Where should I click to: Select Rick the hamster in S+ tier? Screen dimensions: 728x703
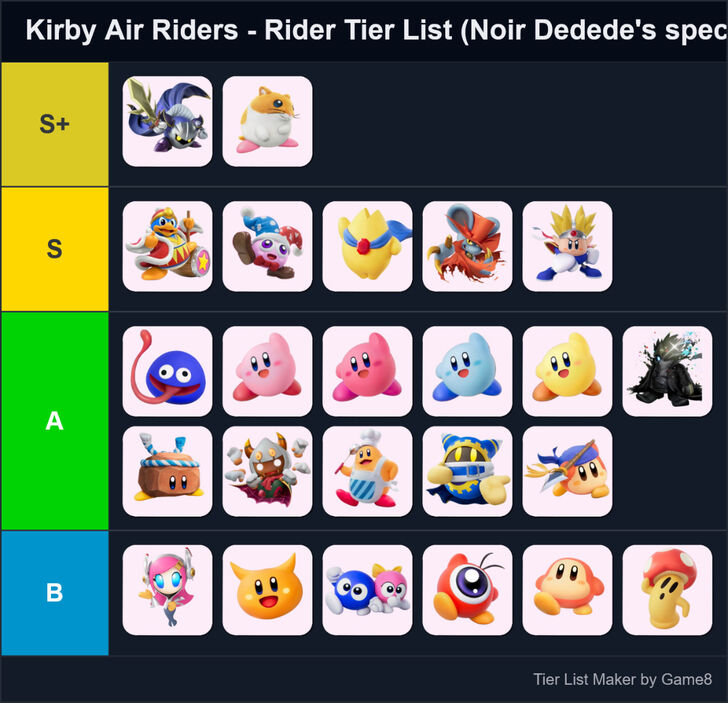click(x=267, y=121)
